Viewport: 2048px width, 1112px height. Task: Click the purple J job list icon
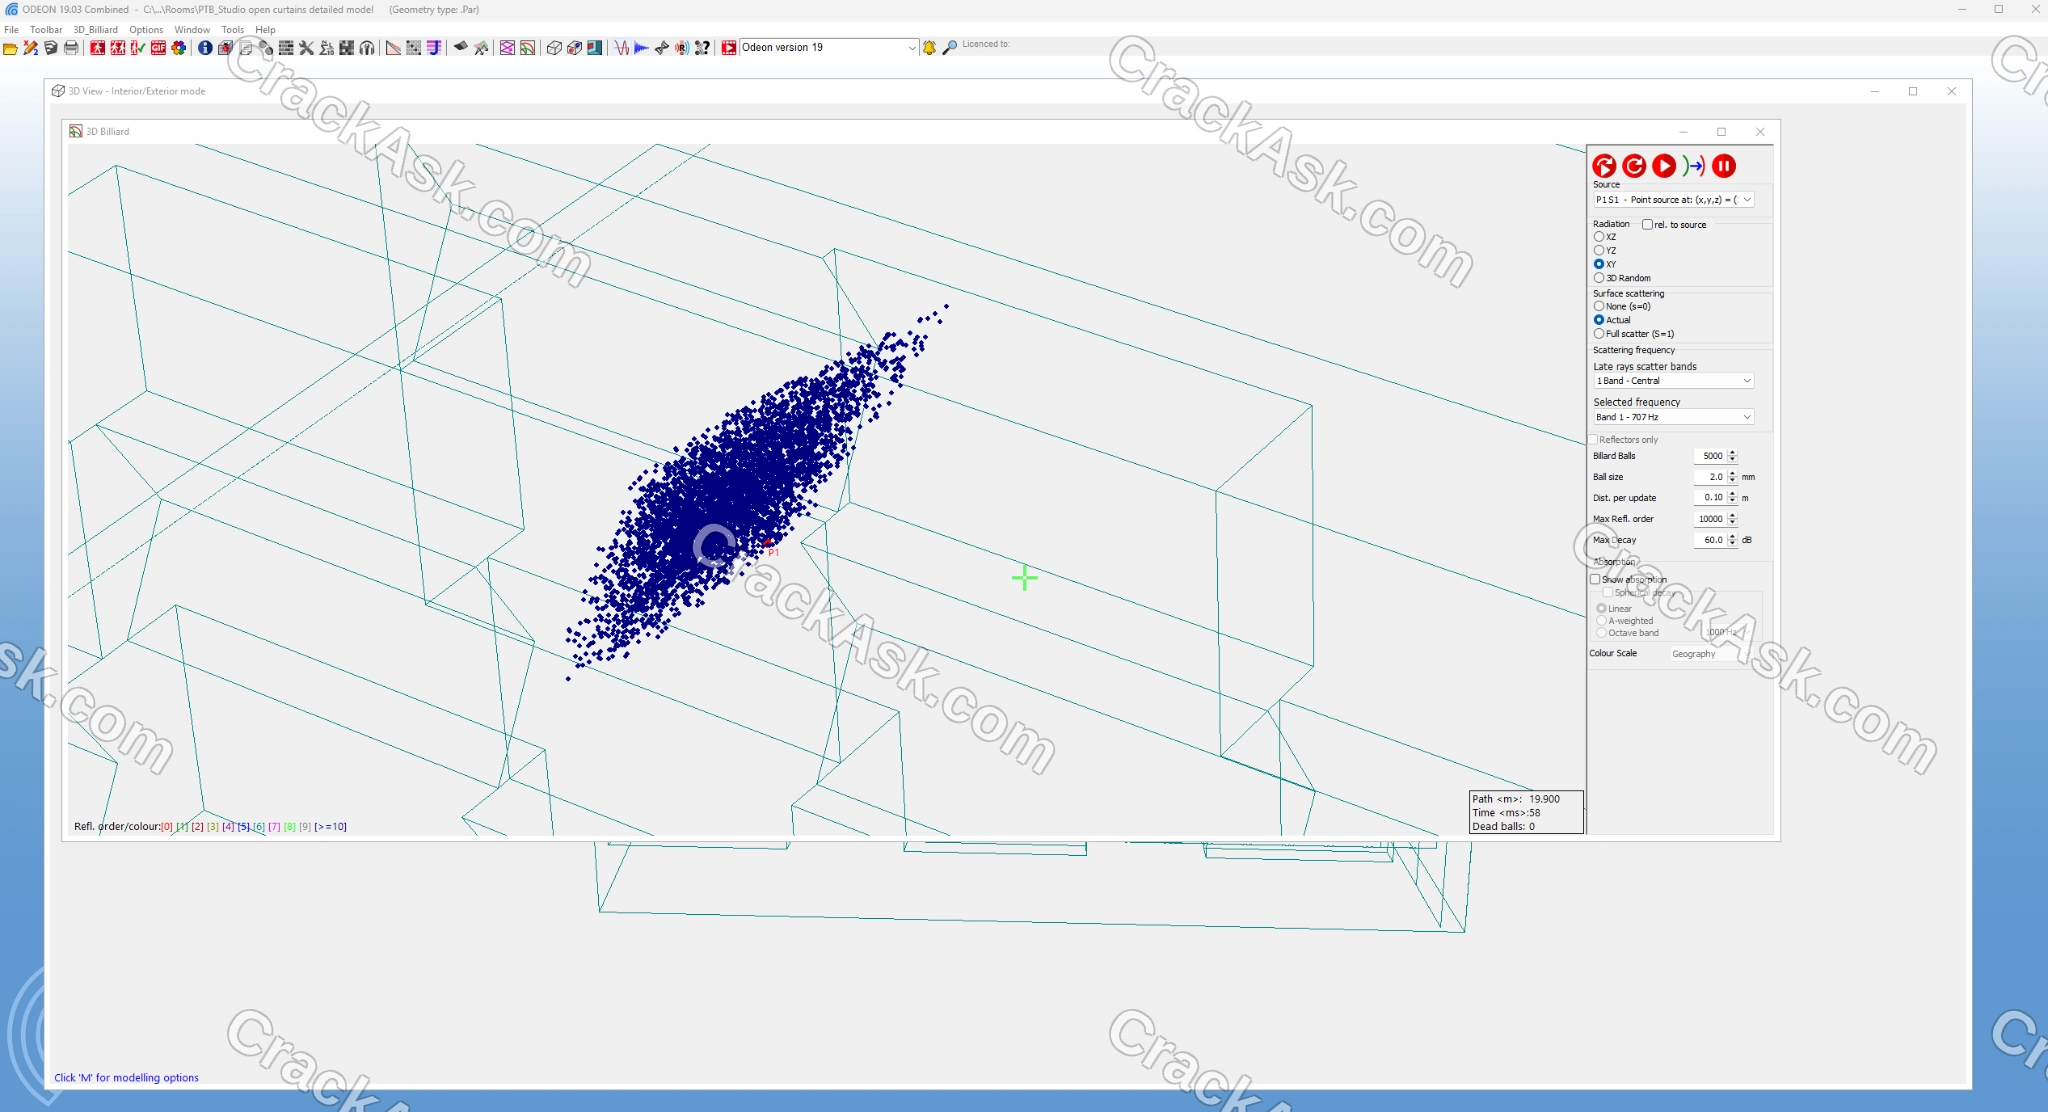[x=434, y=48]
